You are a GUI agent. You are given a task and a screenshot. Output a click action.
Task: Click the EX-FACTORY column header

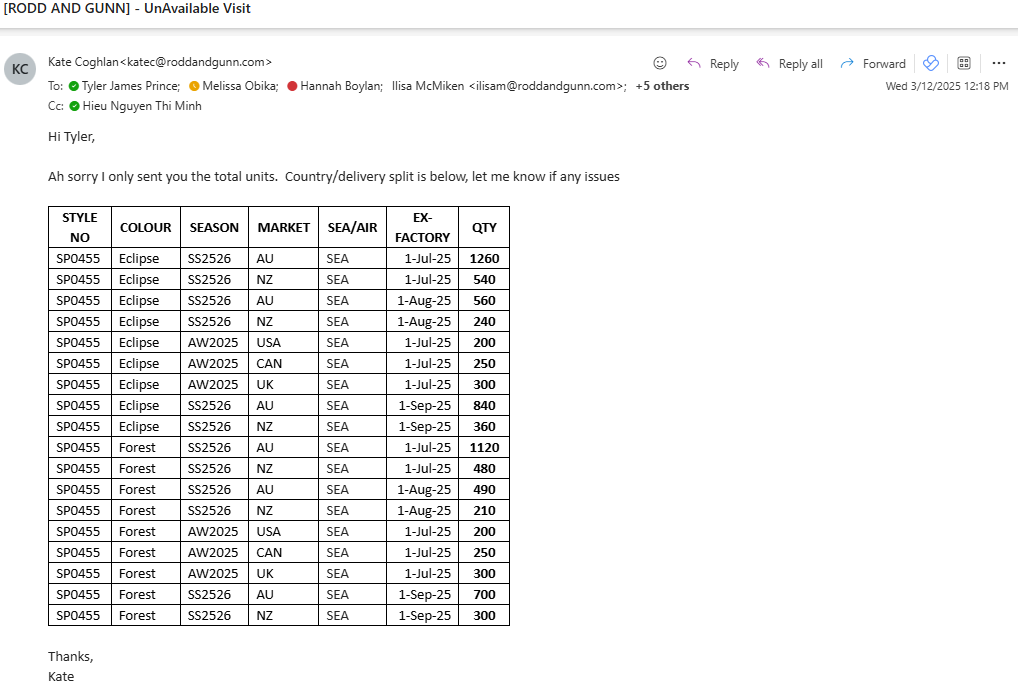pos(423,227)
